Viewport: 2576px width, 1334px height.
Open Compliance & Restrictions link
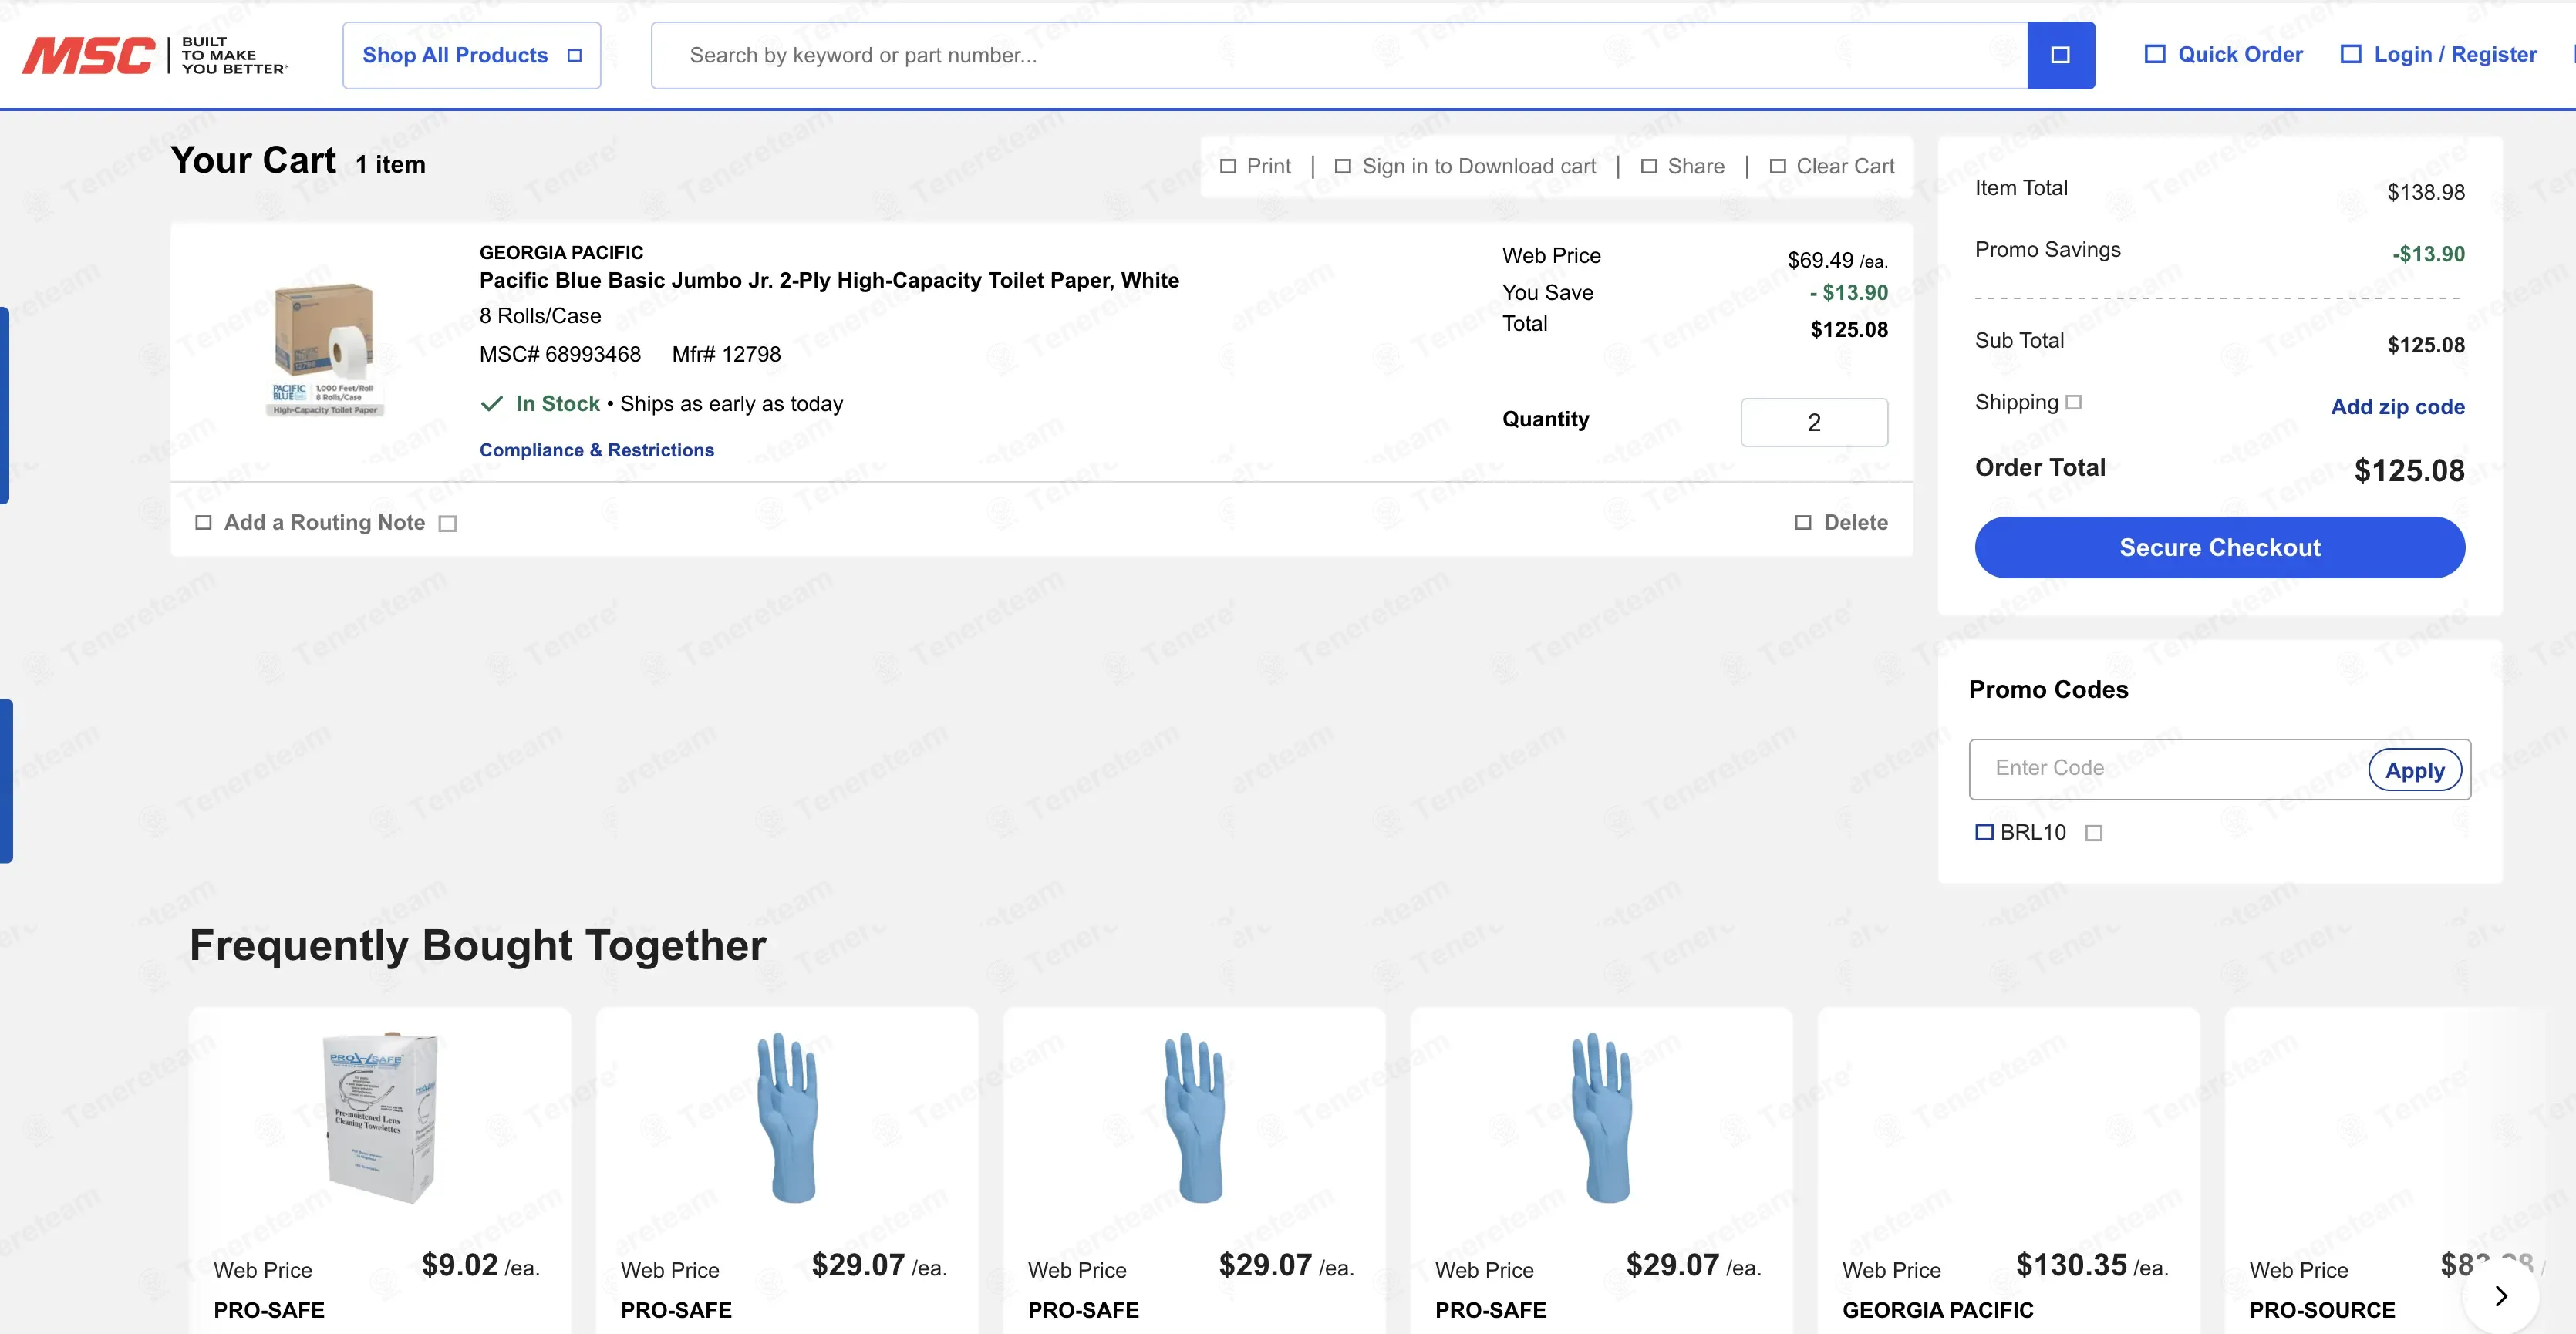pos(597,450)
